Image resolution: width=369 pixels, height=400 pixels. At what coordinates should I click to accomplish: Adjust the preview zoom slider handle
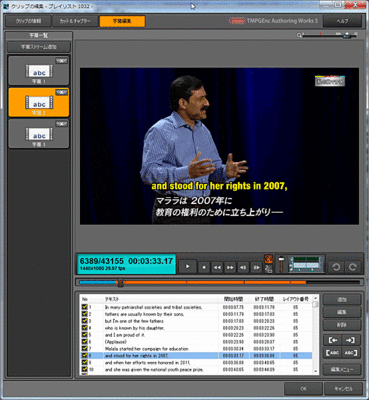point(347,35)
